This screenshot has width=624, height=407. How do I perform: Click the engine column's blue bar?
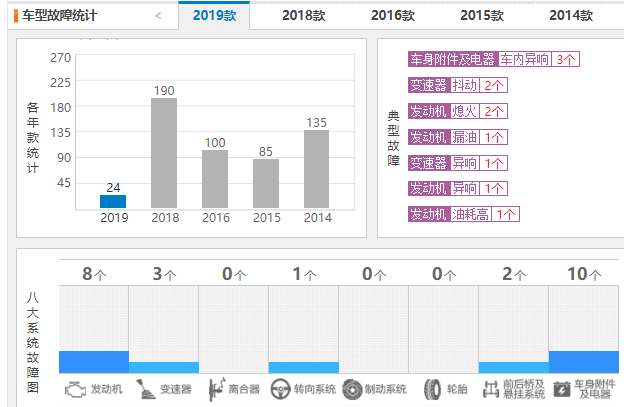click(94, 362)
